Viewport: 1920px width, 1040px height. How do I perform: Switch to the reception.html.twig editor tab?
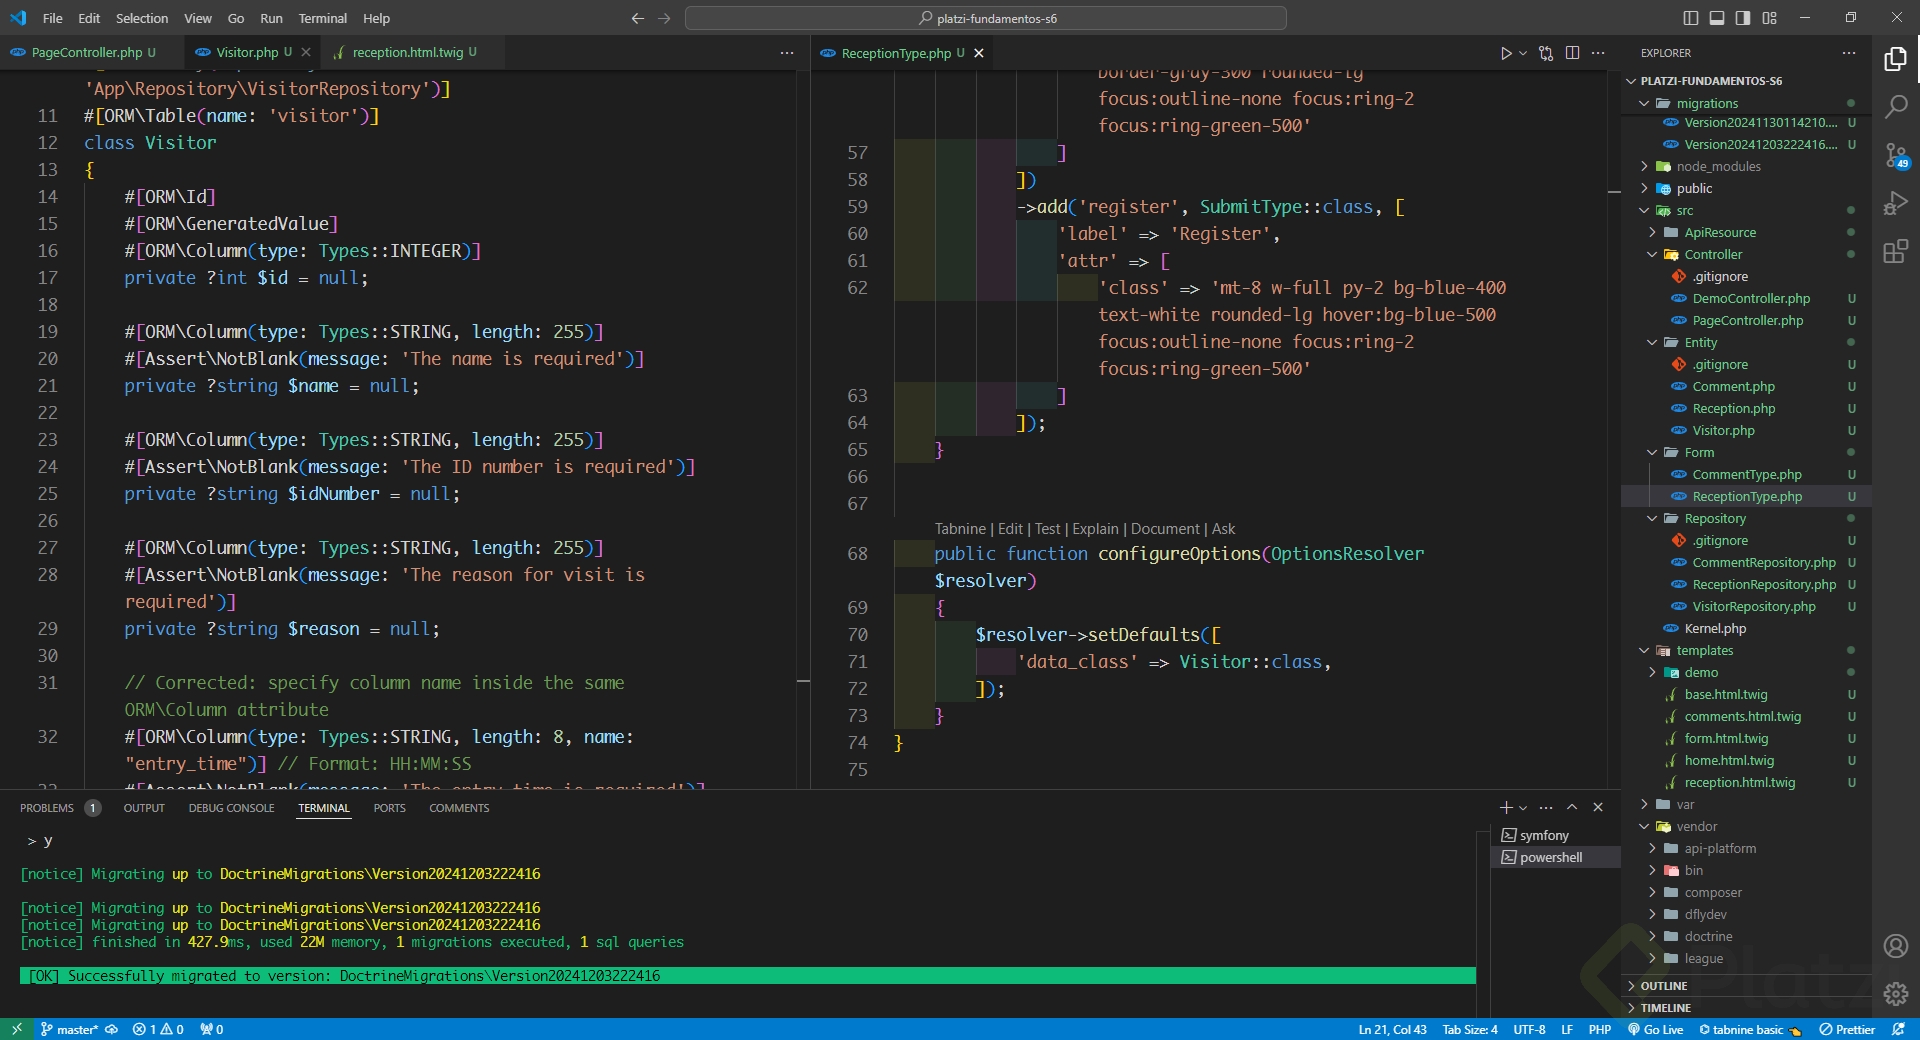coord(407,52)
